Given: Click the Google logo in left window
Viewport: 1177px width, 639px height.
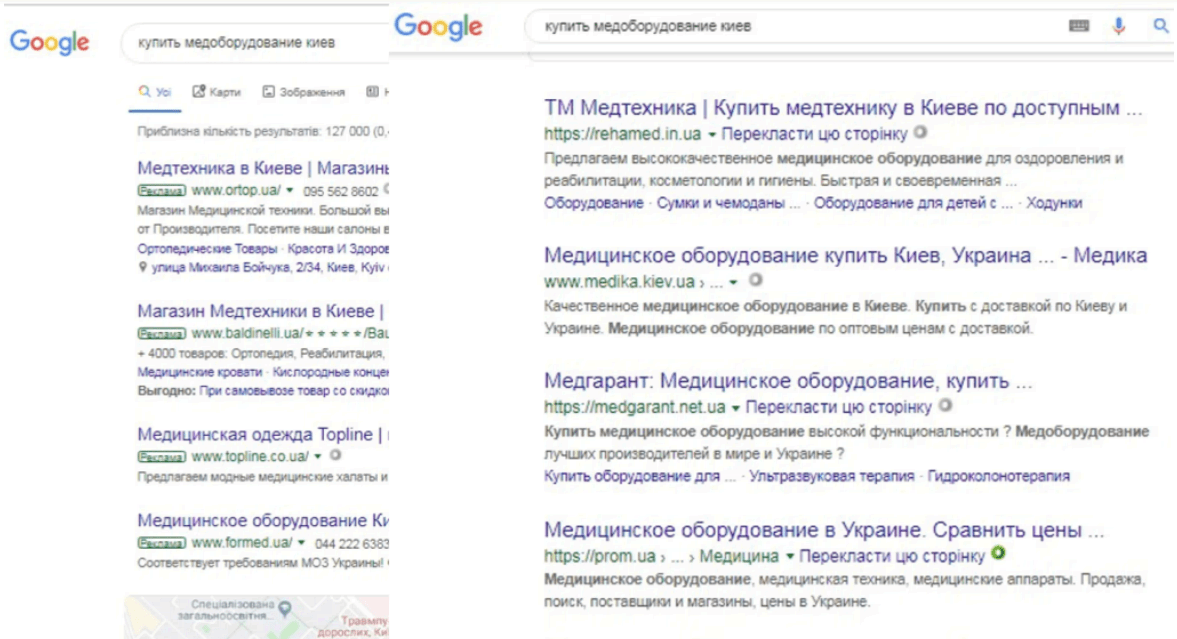Looking at the screenshot, I should click(50, 42).
